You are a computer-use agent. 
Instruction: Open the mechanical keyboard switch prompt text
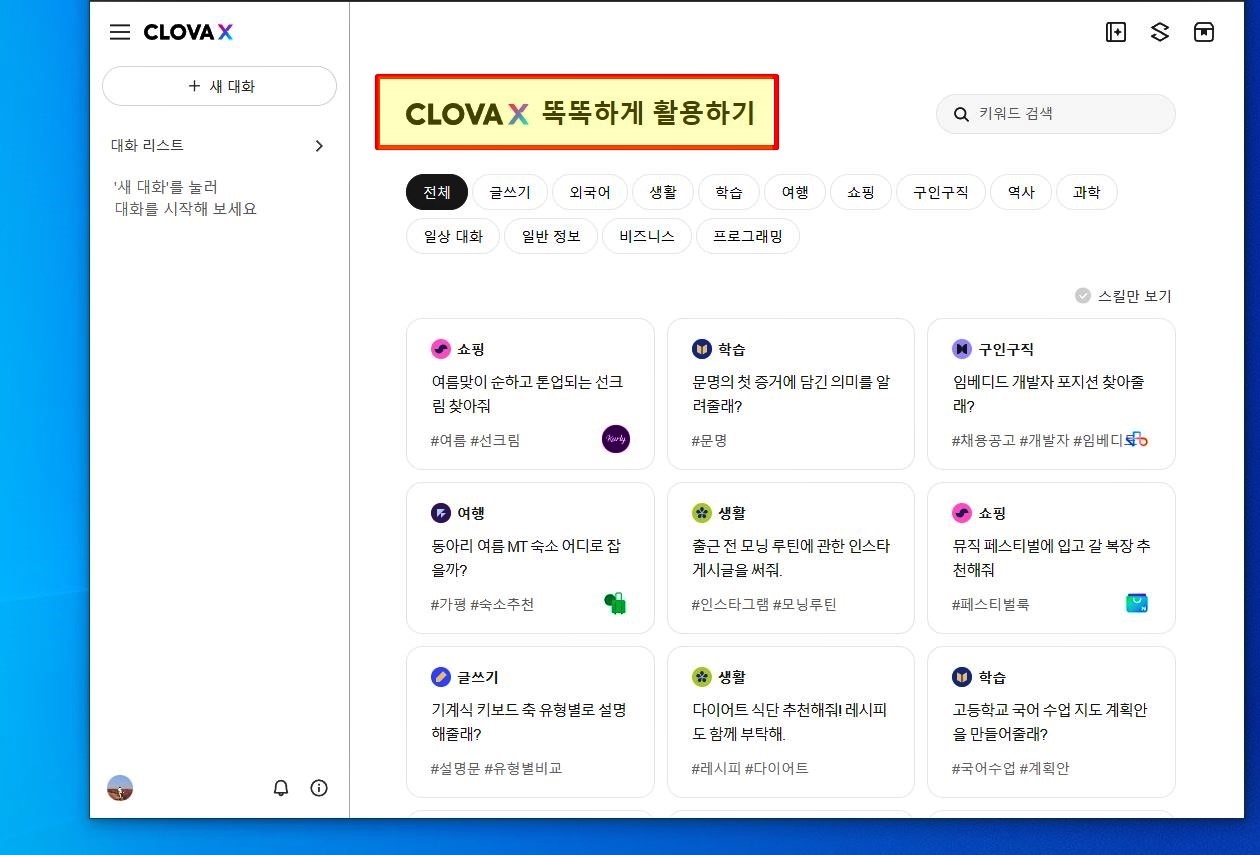tap(528, 722)
